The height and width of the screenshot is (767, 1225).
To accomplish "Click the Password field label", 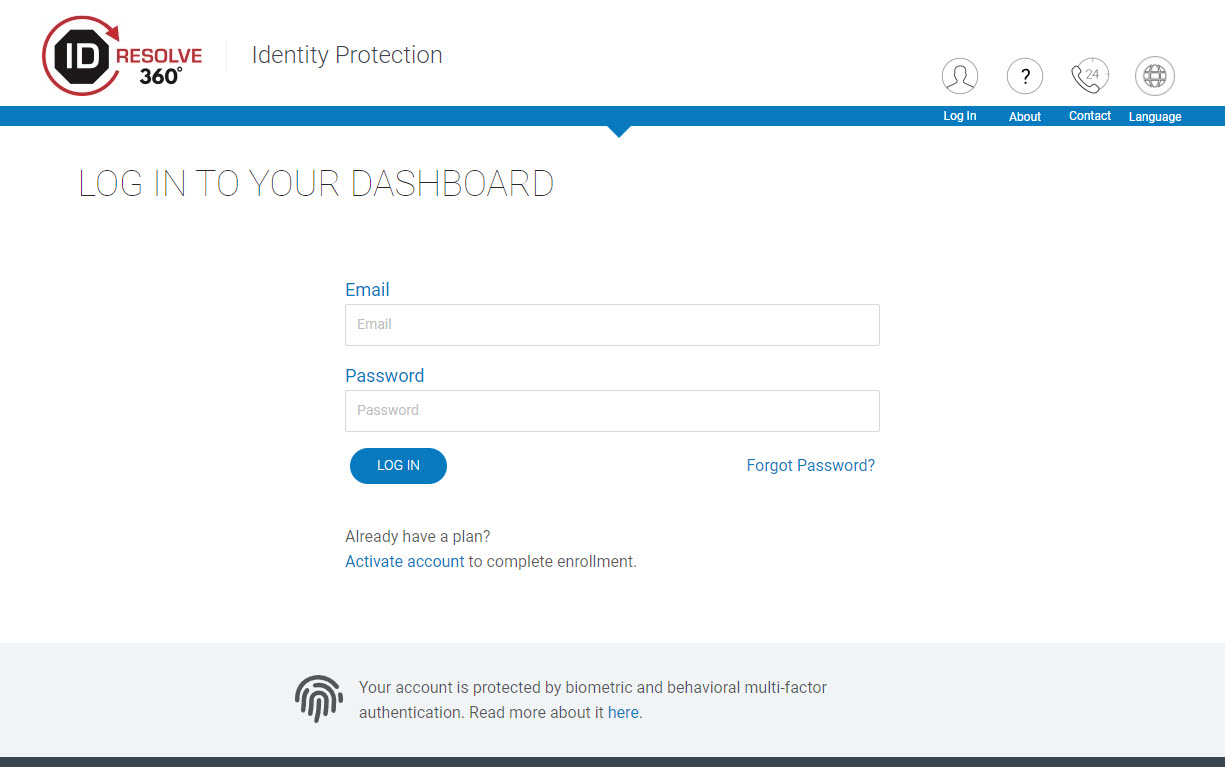I will coord(384,376).
